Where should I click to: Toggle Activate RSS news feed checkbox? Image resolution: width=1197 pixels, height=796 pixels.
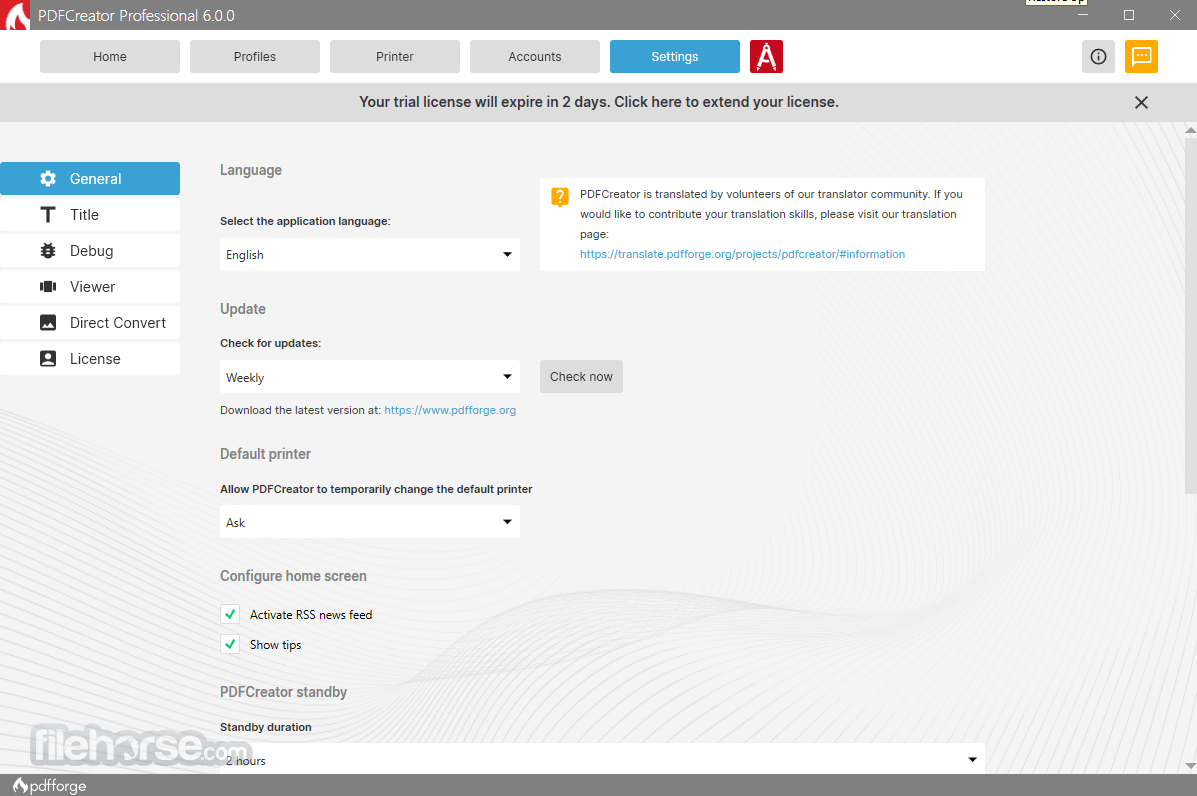pos(230,614)
